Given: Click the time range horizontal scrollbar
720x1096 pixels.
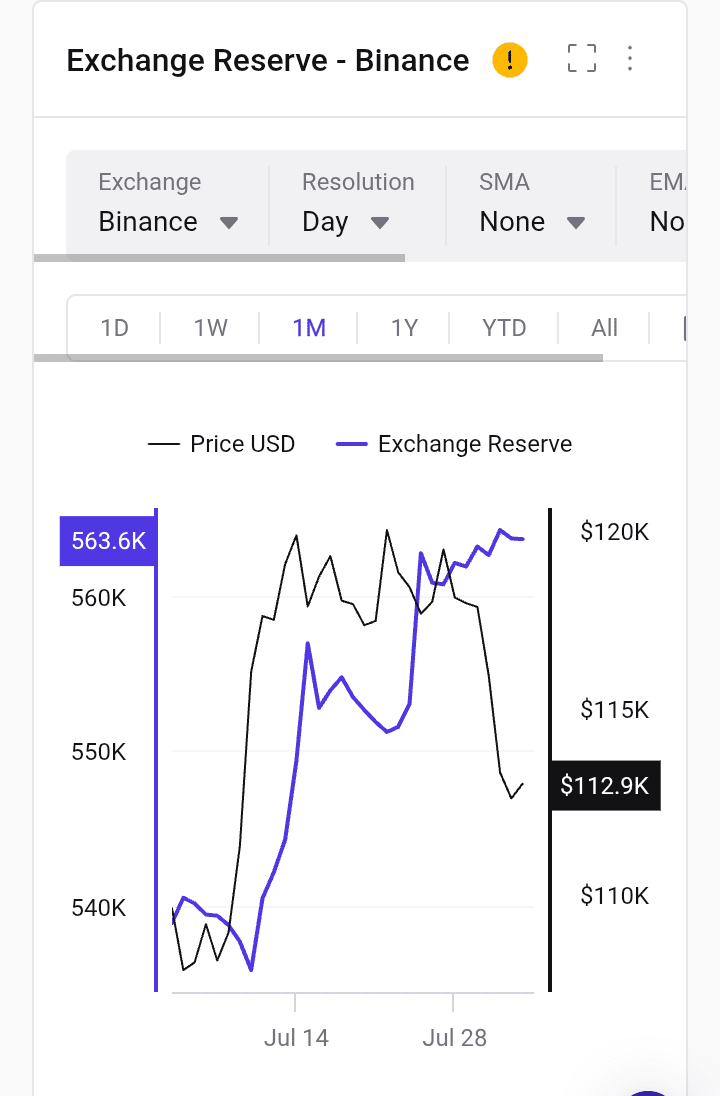Looking at the screenshot, I should (x=318, y=357).
